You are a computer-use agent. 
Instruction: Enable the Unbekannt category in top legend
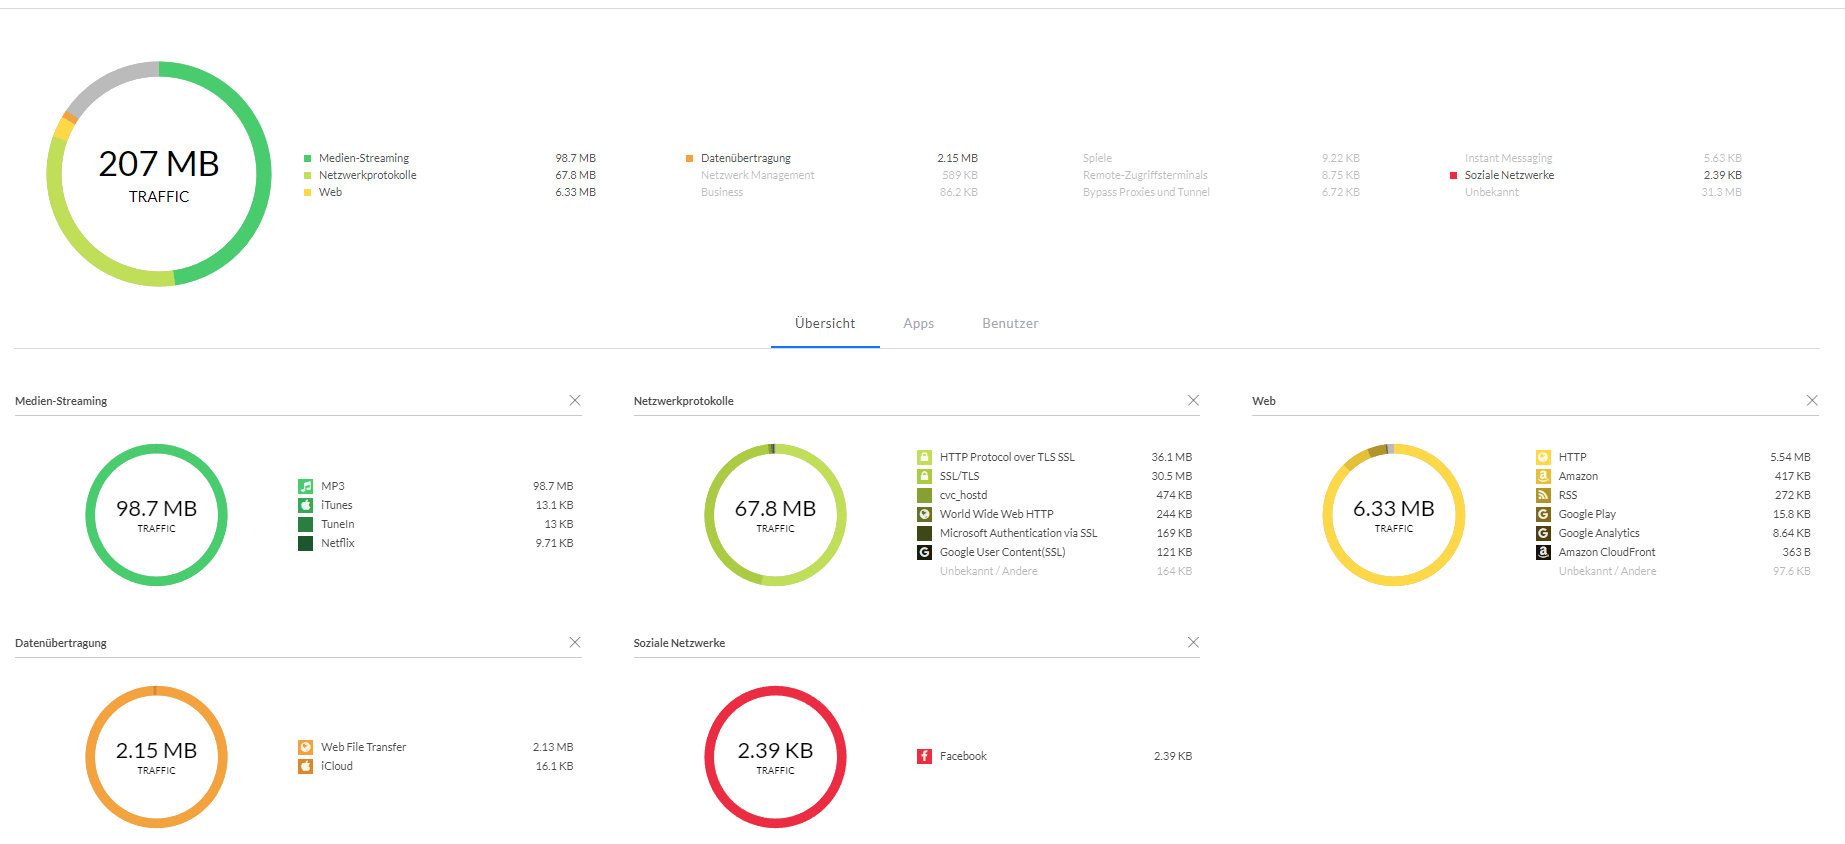[1492, 192]
